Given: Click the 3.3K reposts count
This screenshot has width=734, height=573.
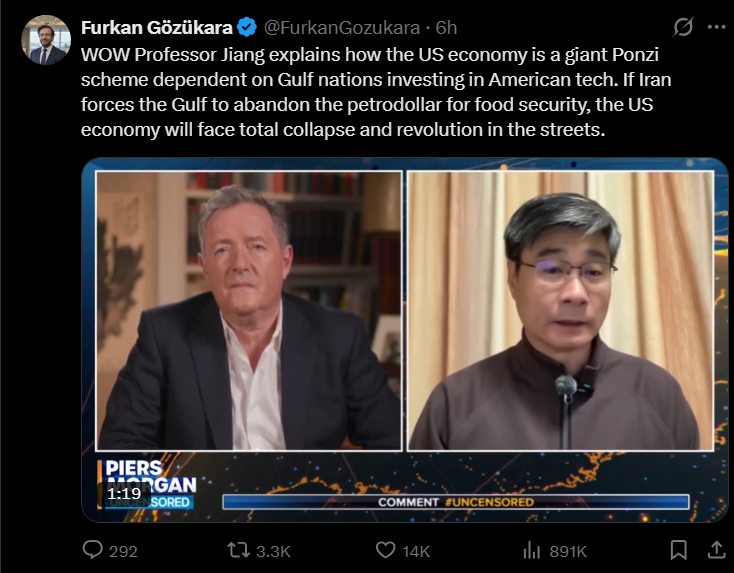Looking at the screenshot, I should point(273,551).
